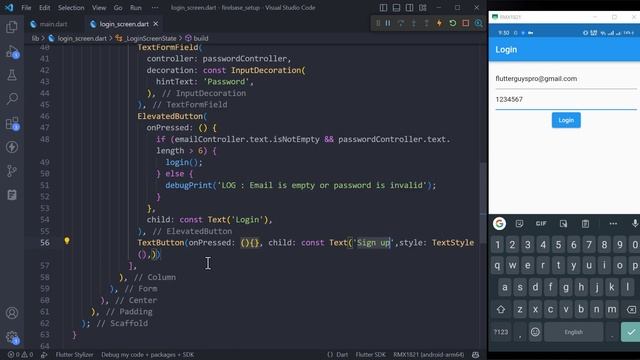Viewport: 640px width, 360px height.
Task: Click Flutter SDK in the status bar
Action: (x=370, y=355)
